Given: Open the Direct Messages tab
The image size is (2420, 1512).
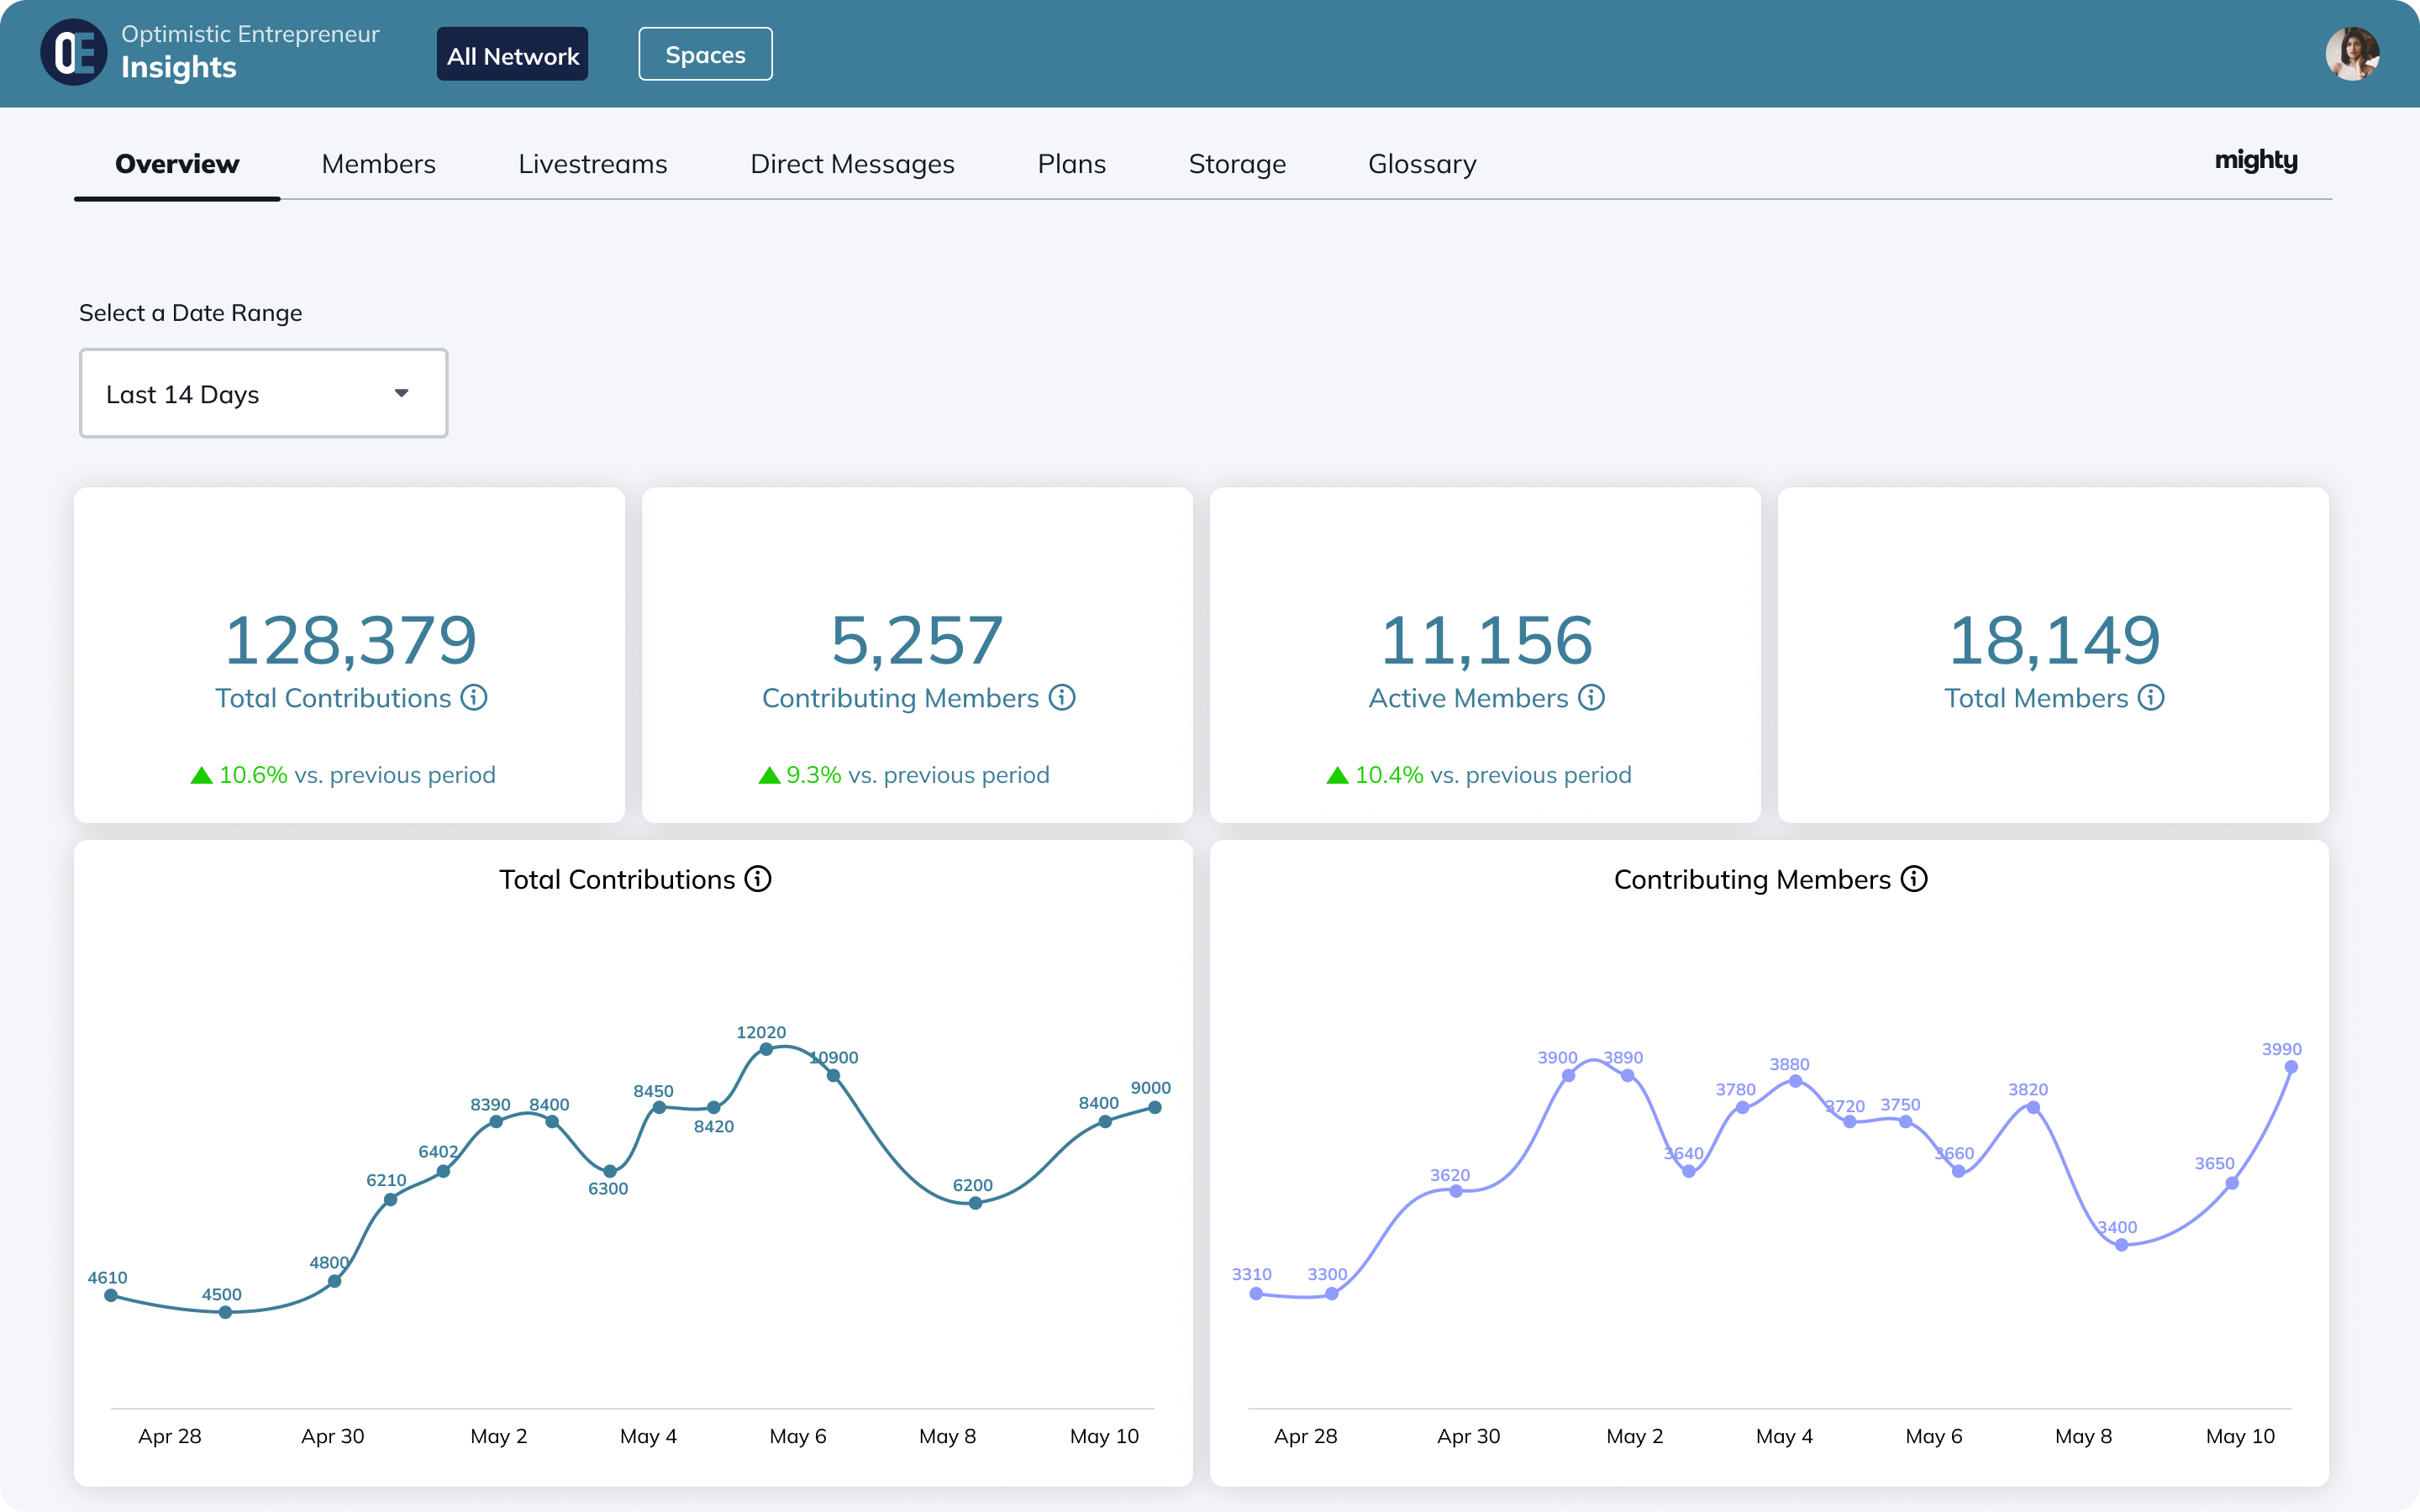Looking at the screenshot, I should 853,163.
